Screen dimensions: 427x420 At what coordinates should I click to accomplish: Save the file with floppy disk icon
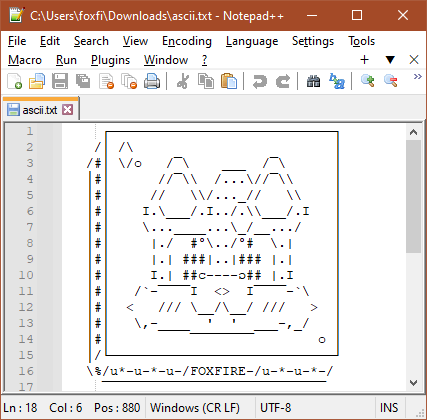coord(60,81)
